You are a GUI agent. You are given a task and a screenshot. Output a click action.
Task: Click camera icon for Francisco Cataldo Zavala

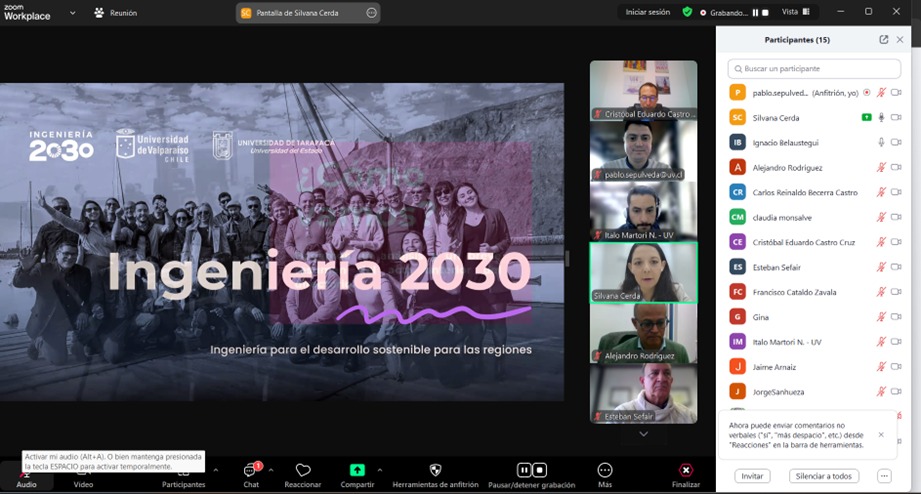(x=896, y=292)
